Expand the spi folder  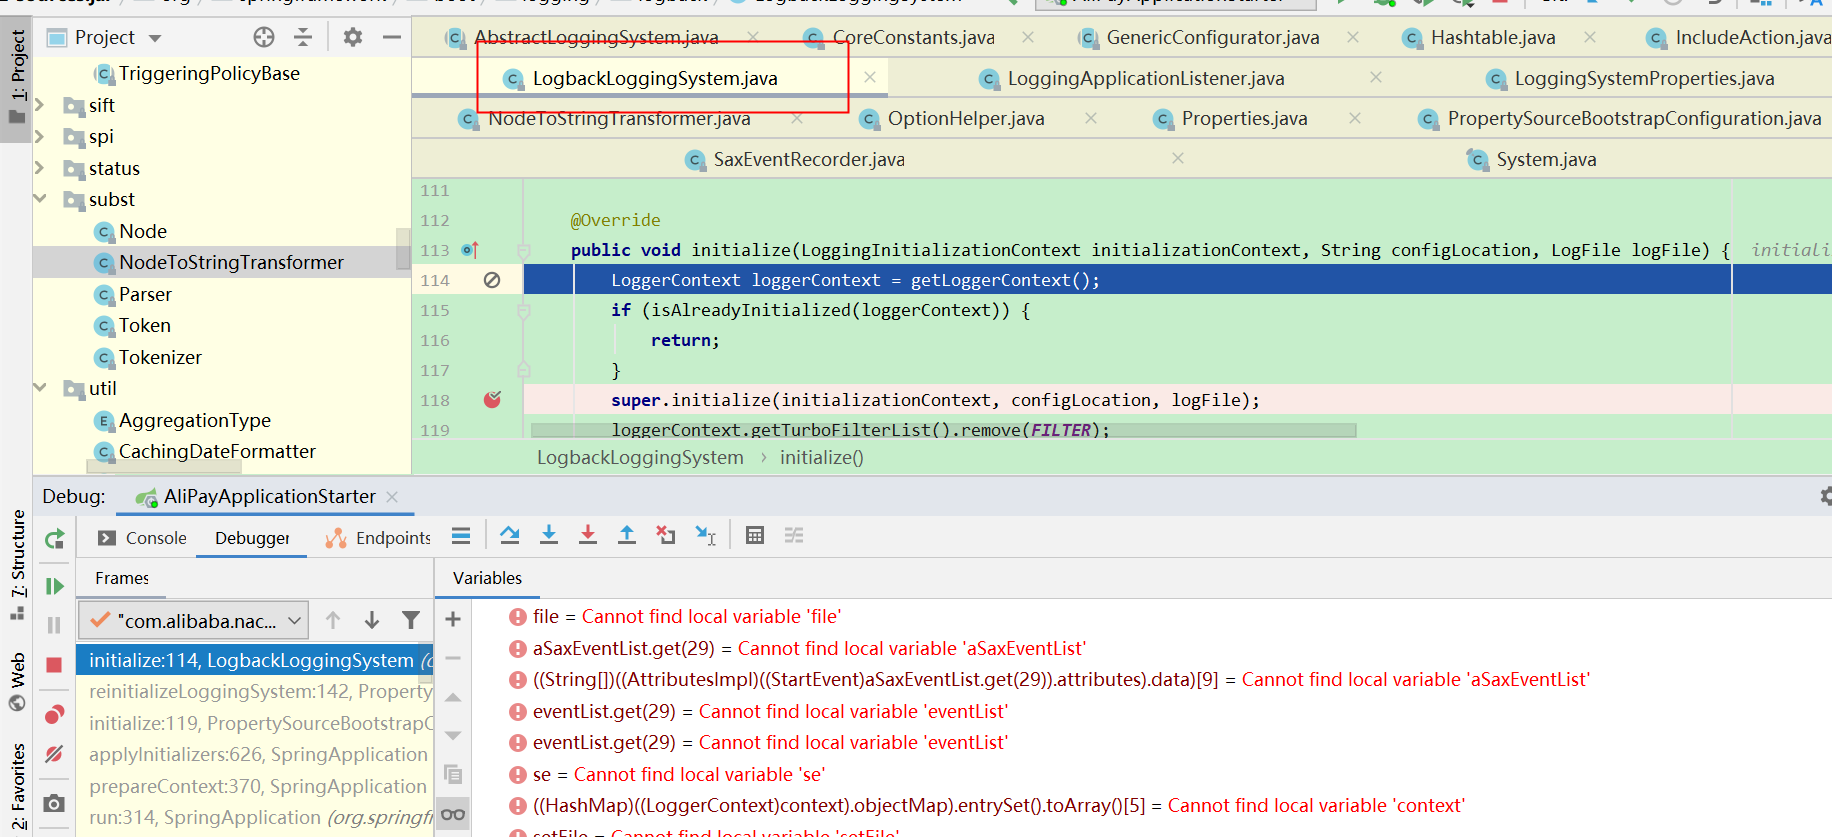pos(40,136)
